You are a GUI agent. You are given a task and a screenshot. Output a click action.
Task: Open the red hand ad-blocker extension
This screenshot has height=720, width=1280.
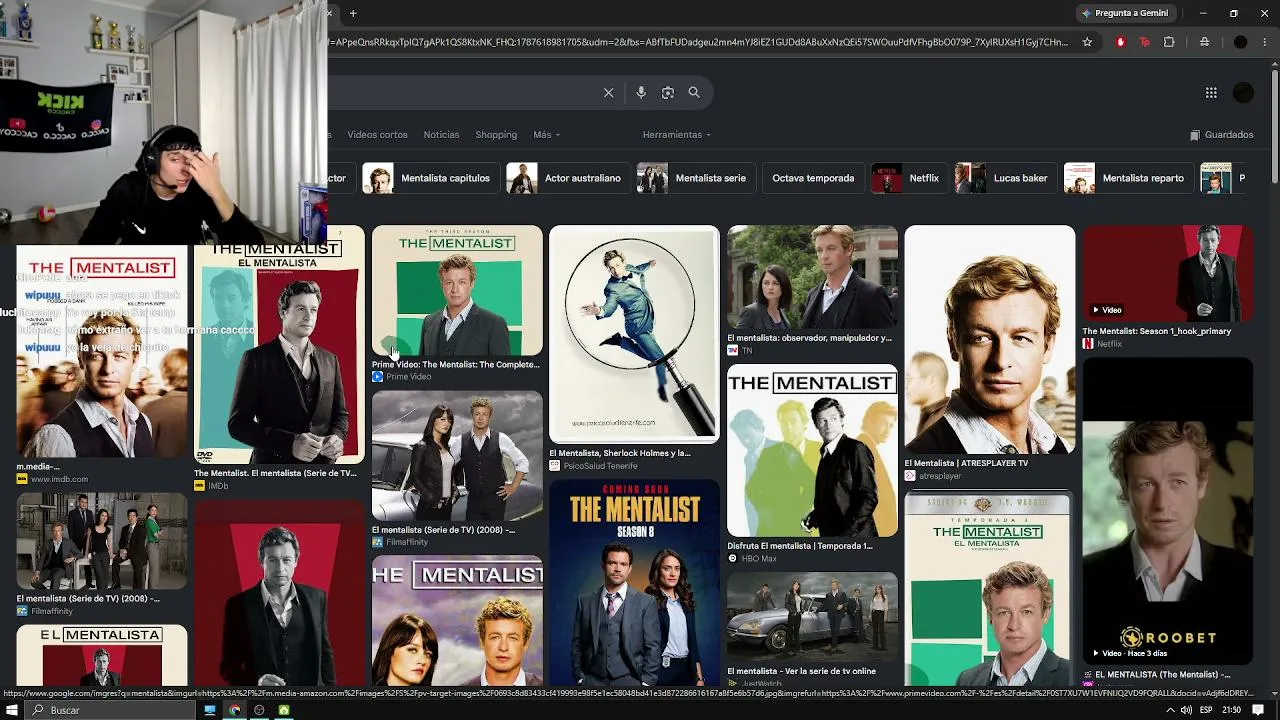pyautogui.click(x=1120, y=42)
